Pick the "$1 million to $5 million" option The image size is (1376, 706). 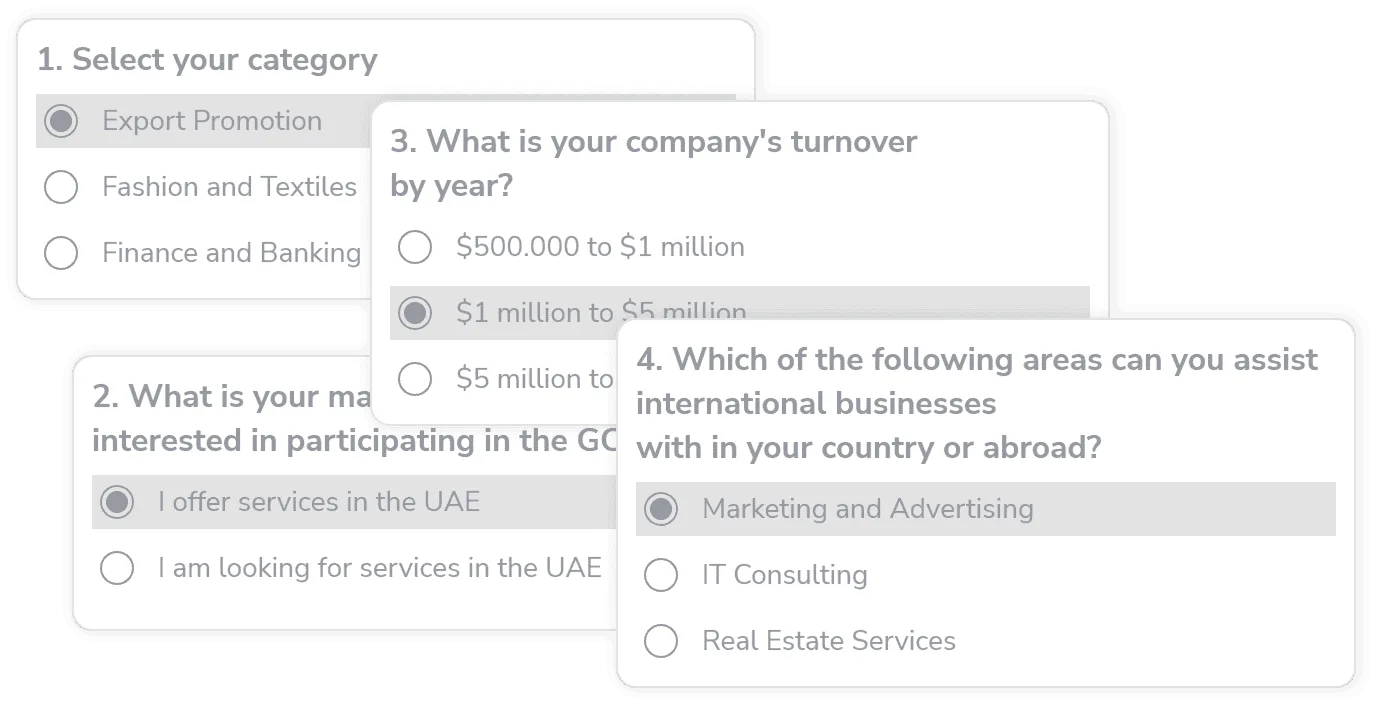pyautogui.click(x=415, y=313)
